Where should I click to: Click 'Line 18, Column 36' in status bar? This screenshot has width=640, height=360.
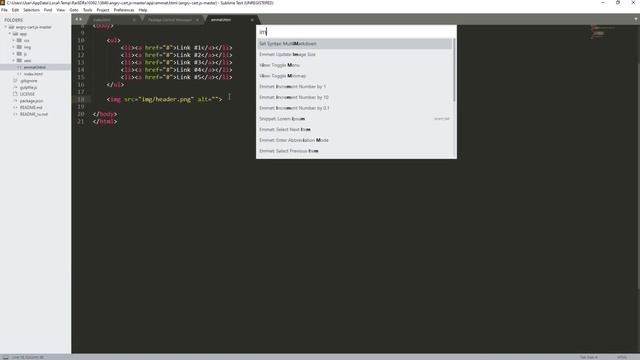28,357
